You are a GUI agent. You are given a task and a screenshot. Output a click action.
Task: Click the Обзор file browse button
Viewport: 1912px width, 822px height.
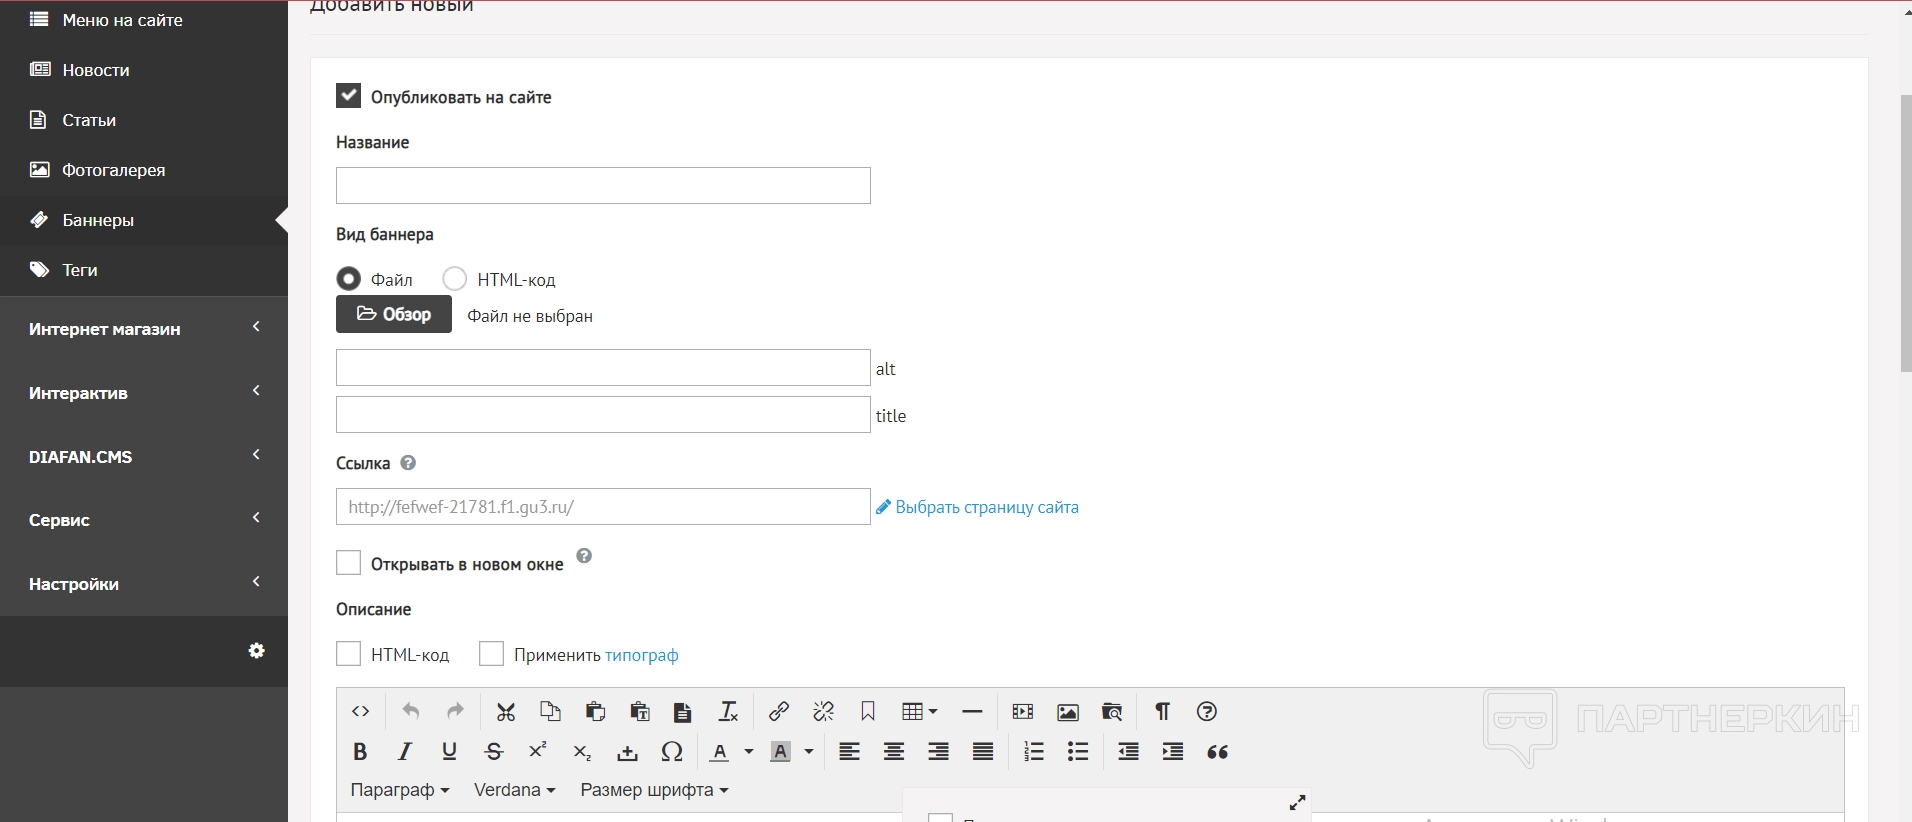point(394,315)
